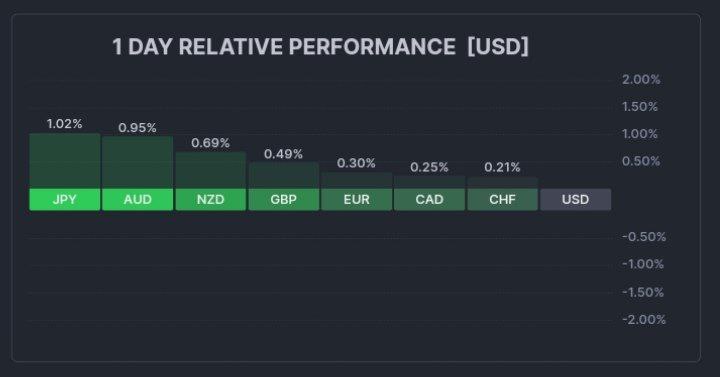Image resolution: width=720 pixels, height=377 pixels.
Task: Click the 1 Day Relative Performance title
Action: click(321, 46)
